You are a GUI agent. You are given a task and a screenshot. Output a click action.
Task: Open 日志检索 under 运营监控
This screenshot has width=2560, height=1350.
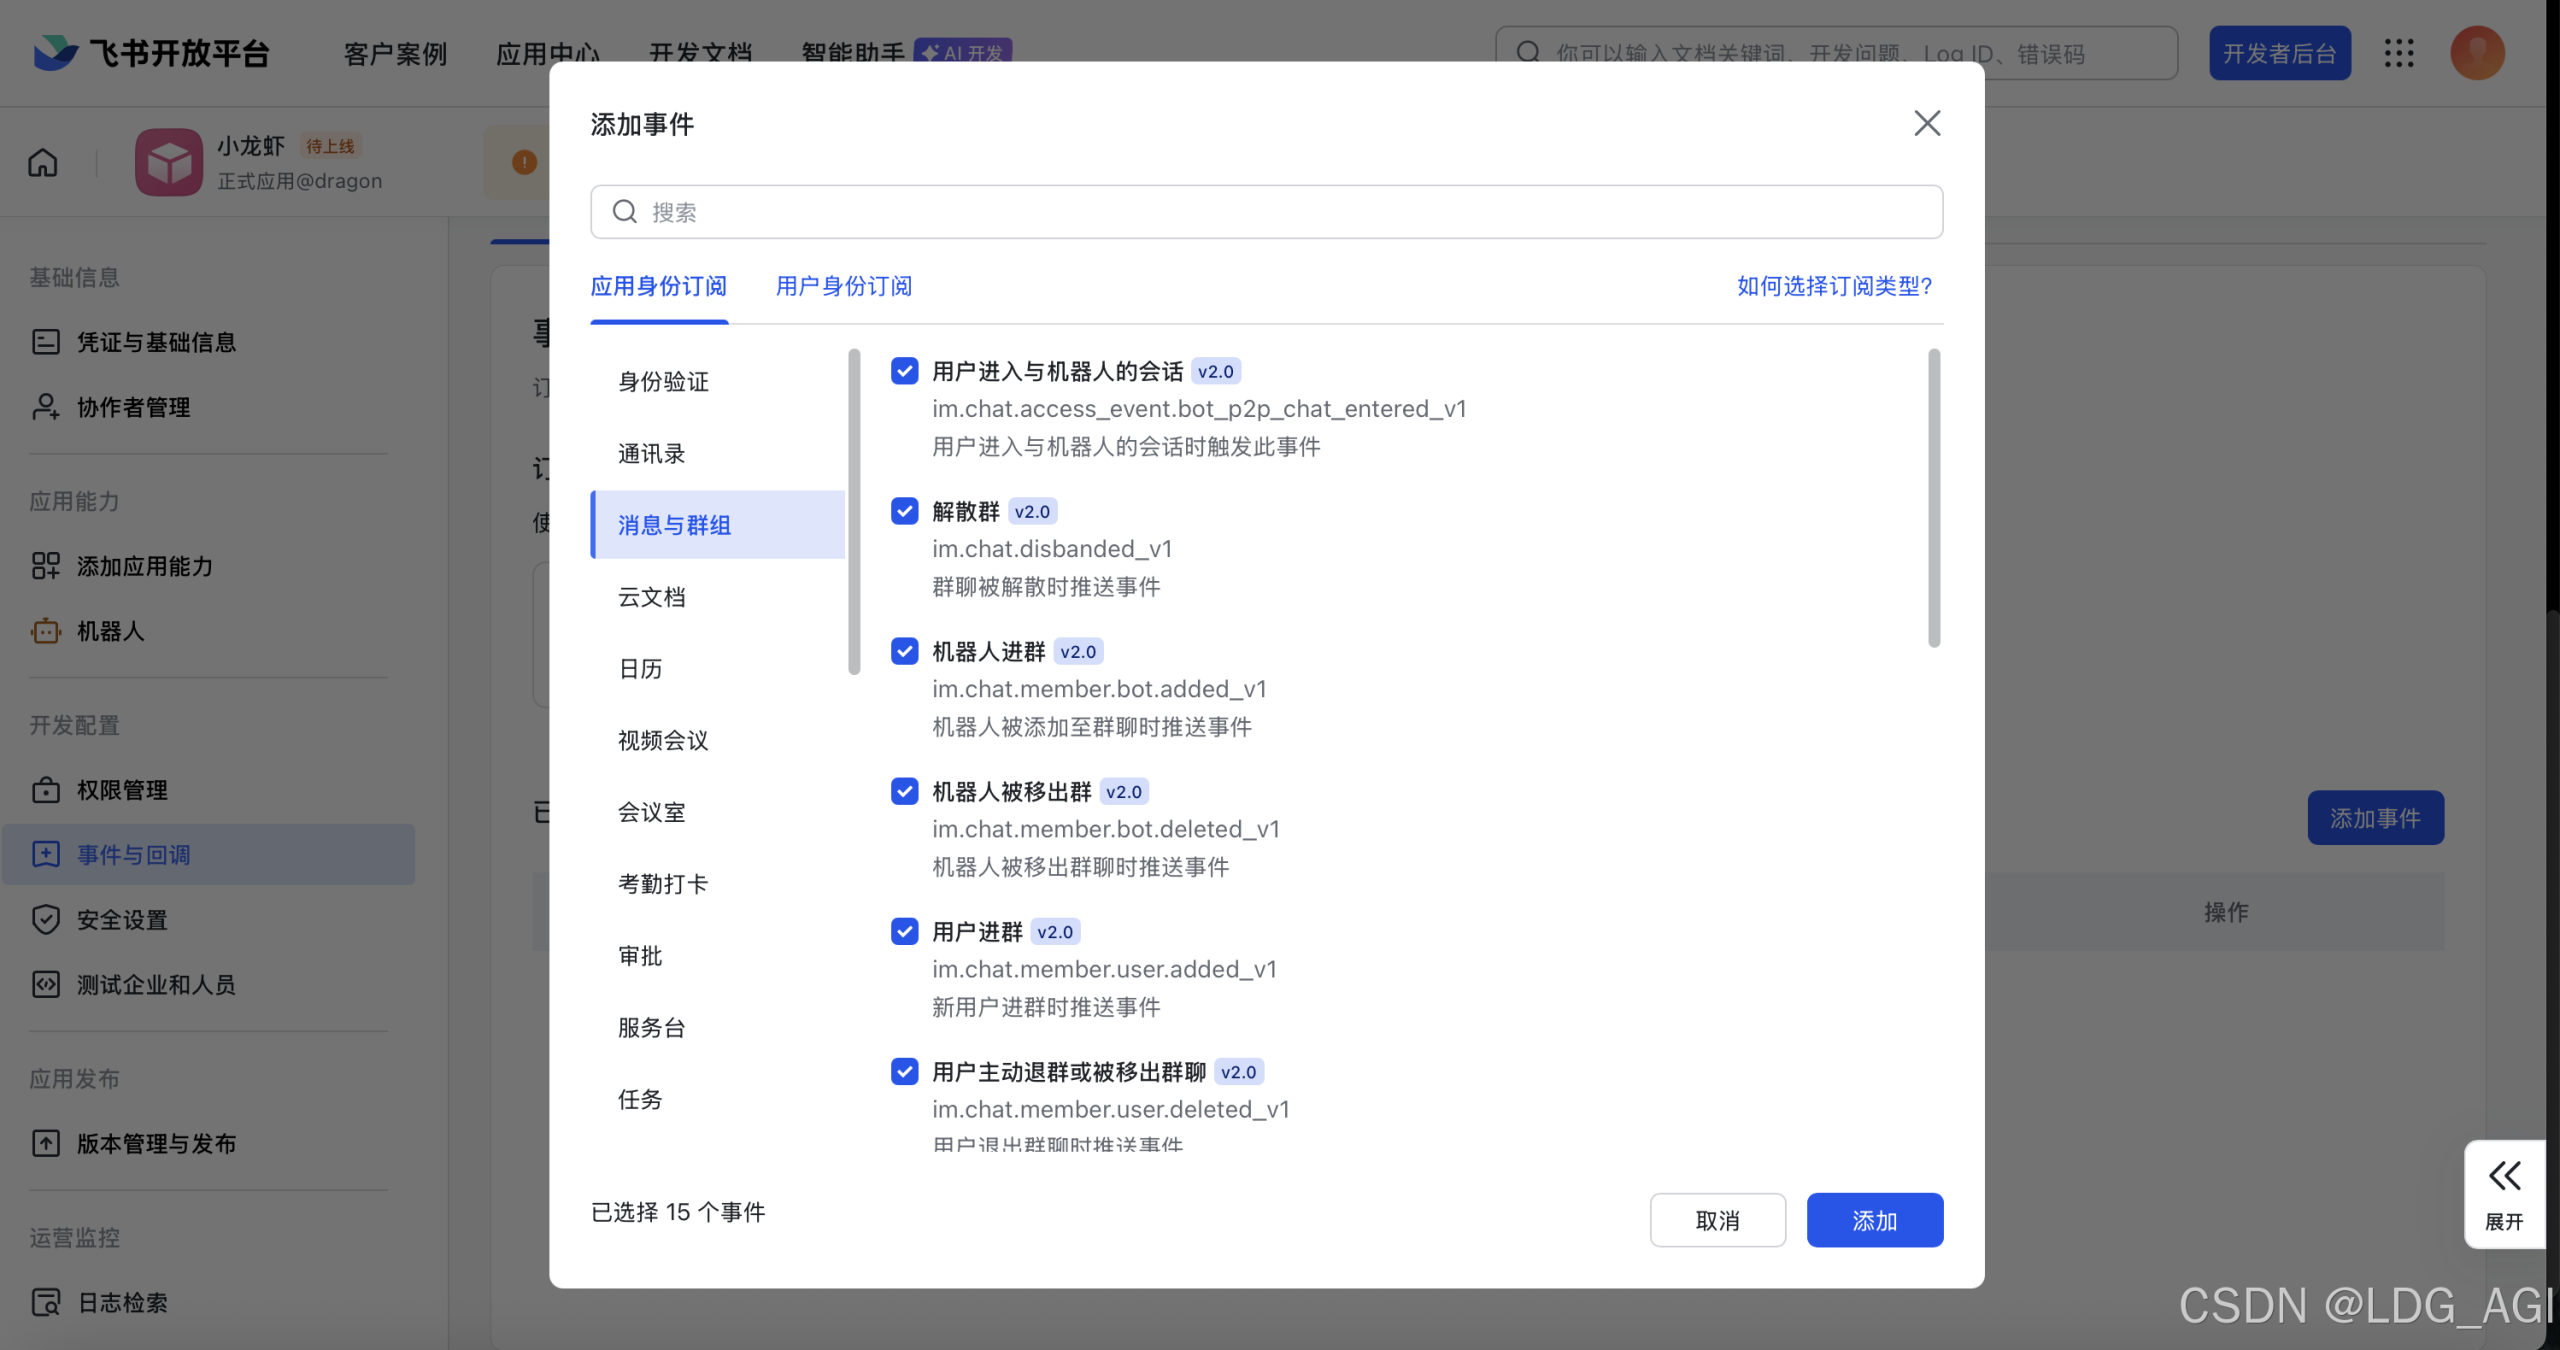[x=124, y=1302]
